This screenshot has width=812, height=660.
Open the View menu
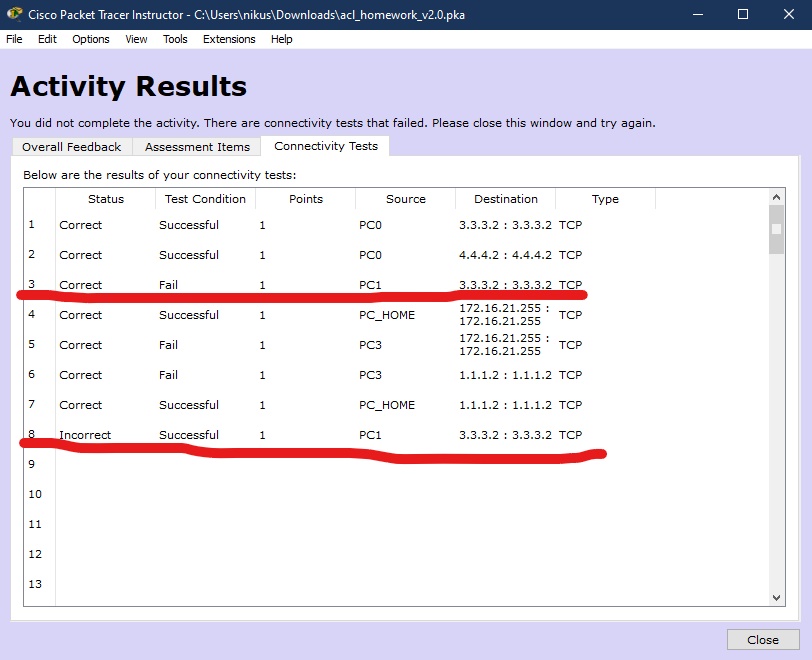(136, 39)
